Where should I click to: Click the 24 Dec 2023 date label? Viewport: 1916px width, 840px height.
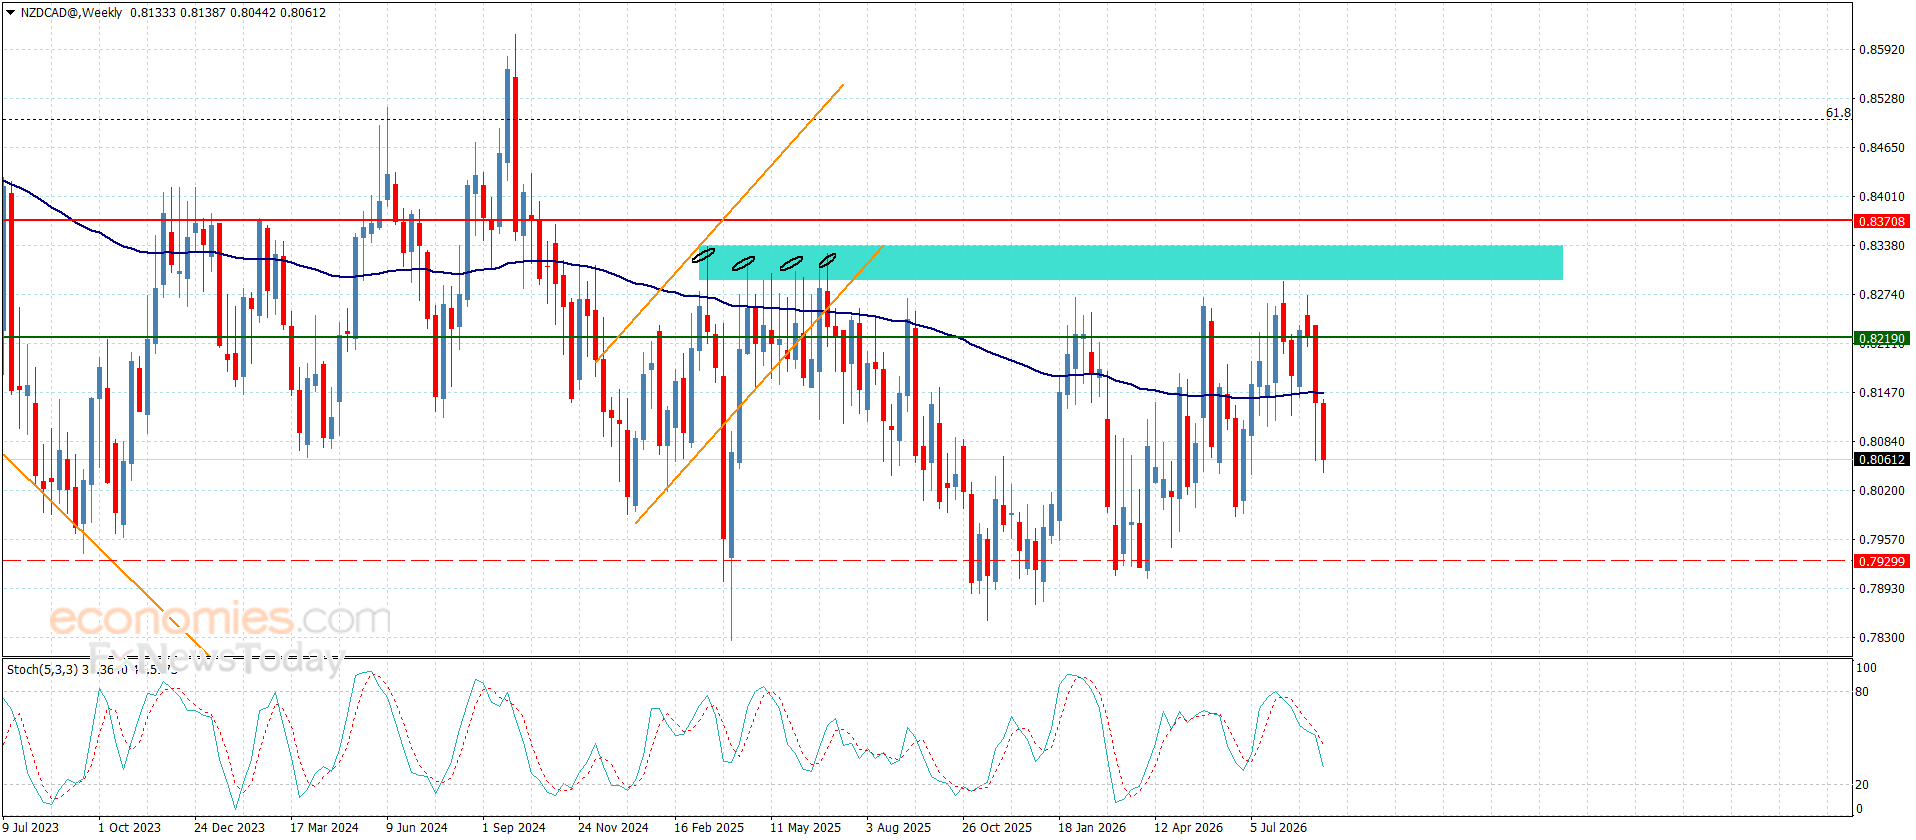coord(229,827)
